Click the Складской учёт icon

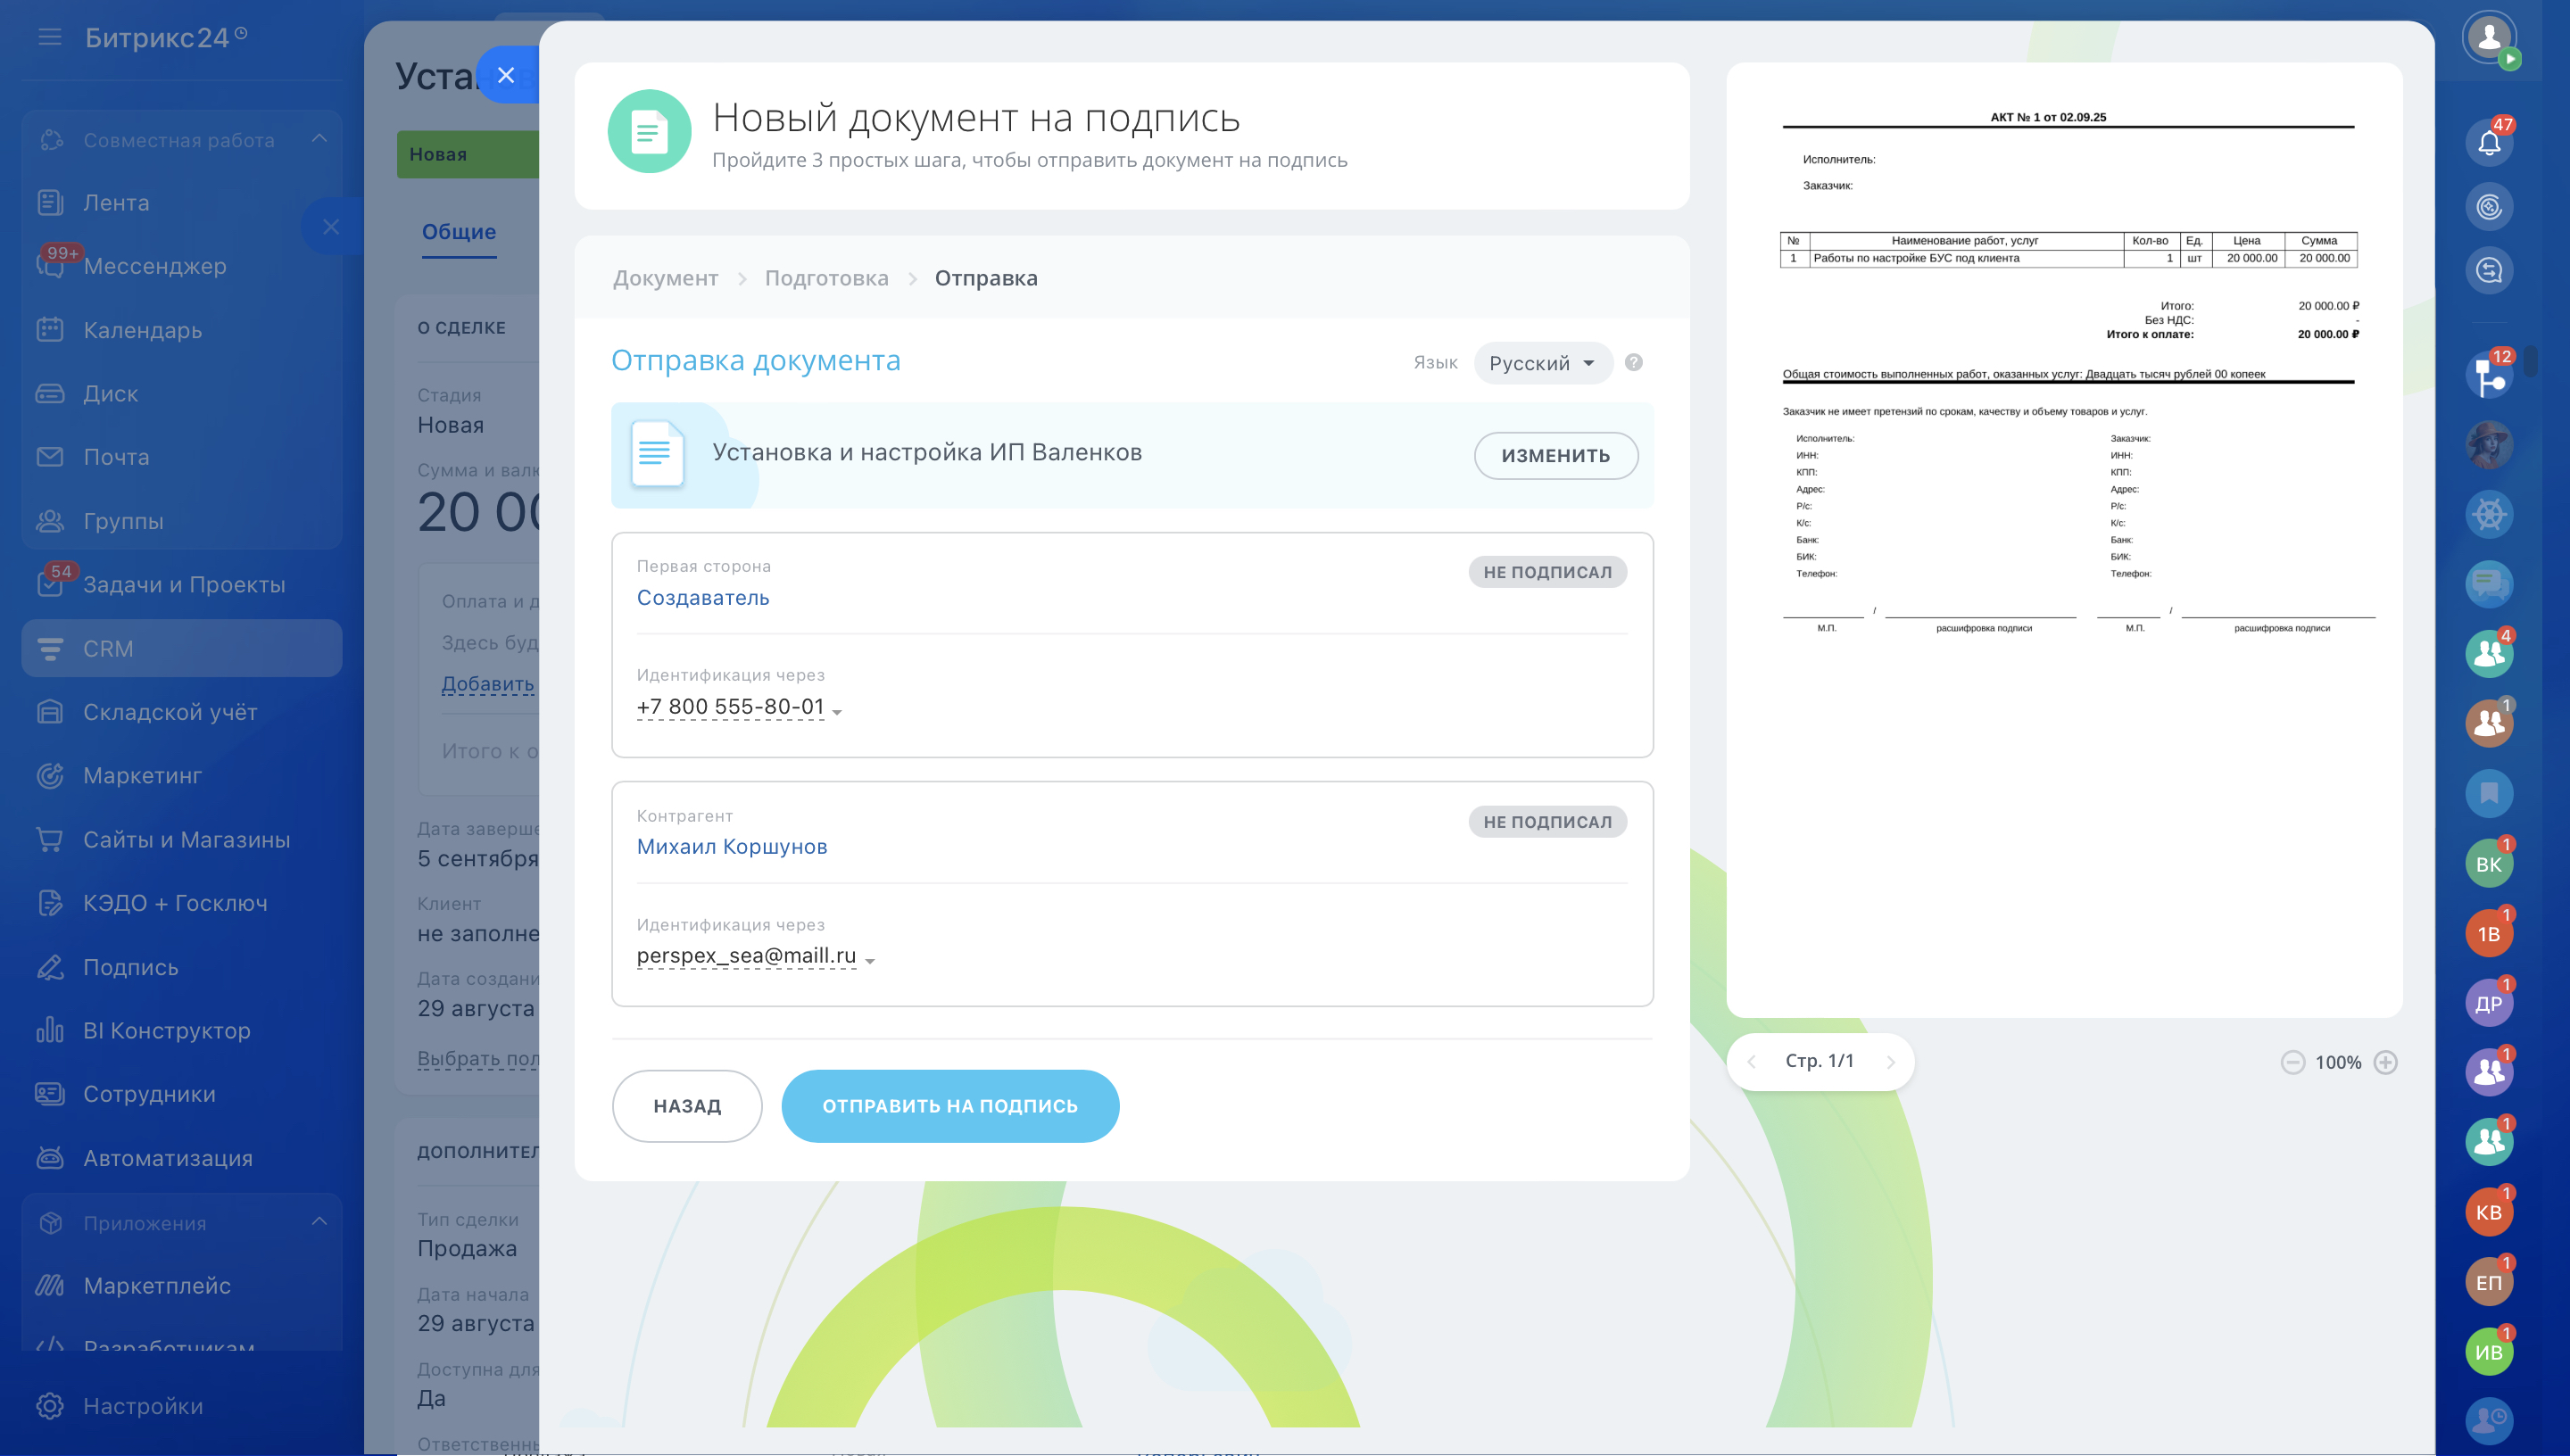coord(50,712)
